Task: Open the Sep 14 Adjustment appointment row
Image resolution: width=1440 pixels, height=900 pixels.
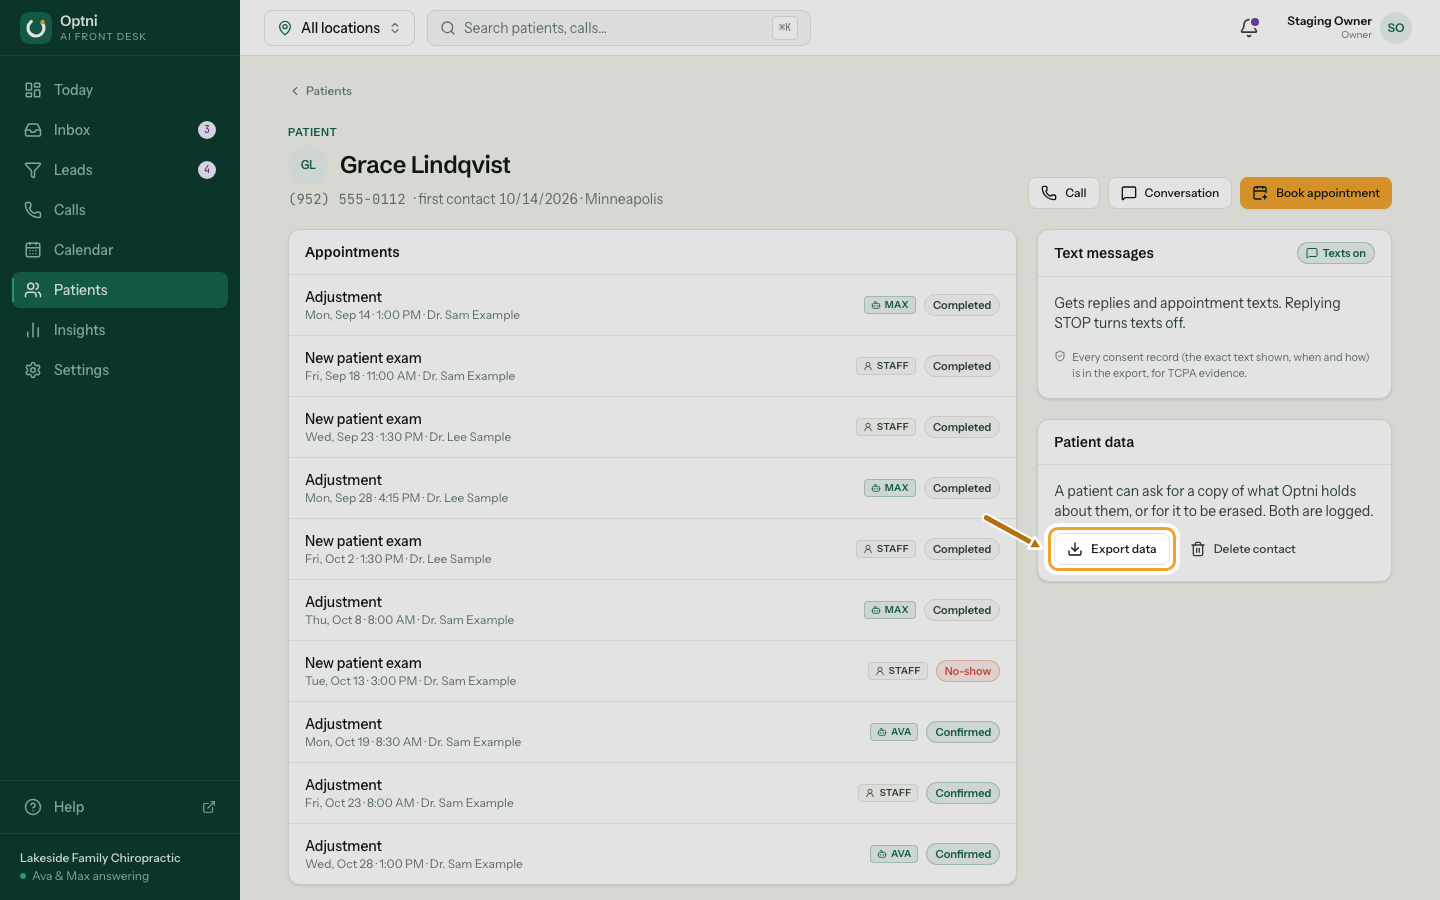Action: click(652, 305)
